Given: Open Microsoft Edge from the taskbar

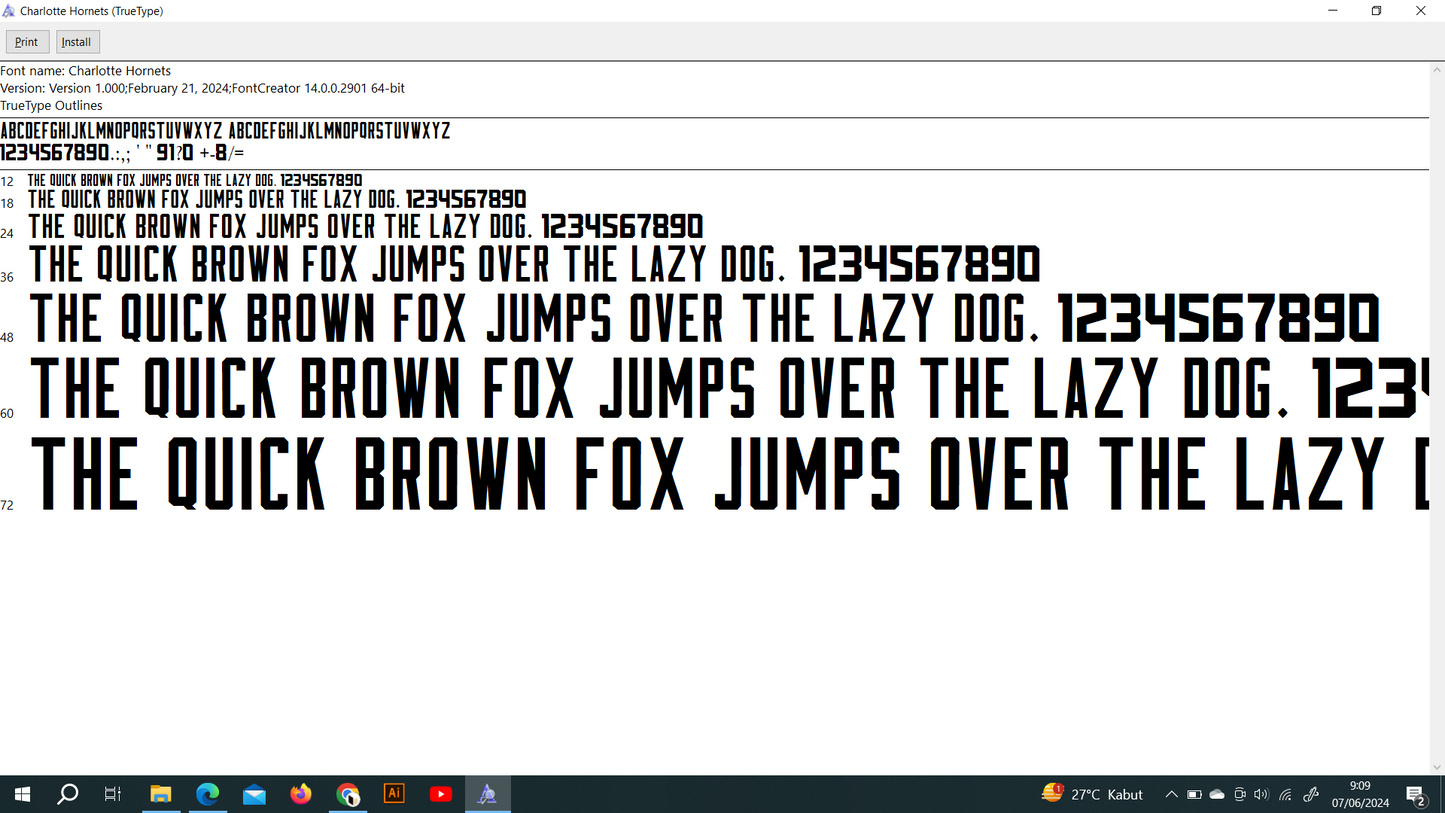Looking at the screenshot, I should tap(208, 794).
